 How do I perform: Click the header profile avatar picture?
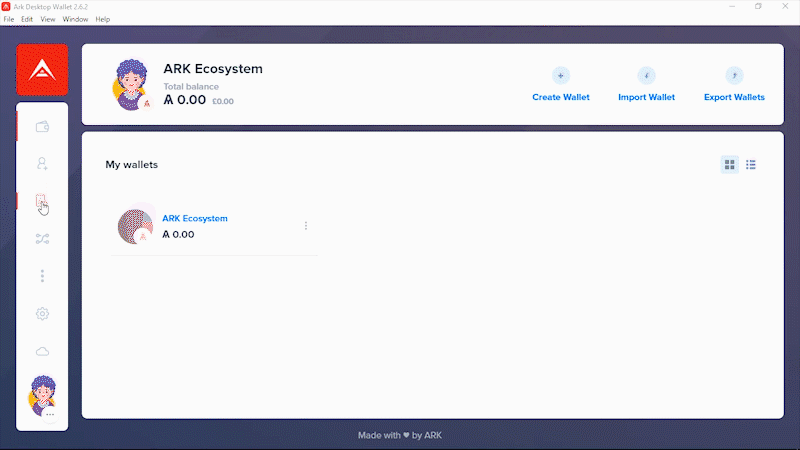click(x=132, y=85)
